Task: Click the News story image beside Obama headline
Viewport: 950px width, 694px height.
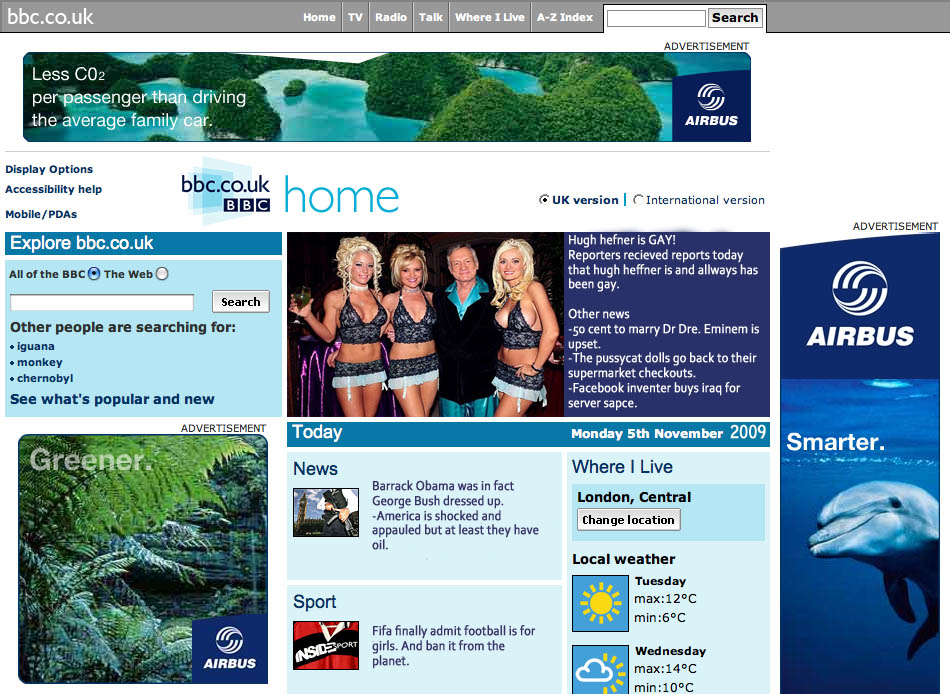Action: (325, 513)
